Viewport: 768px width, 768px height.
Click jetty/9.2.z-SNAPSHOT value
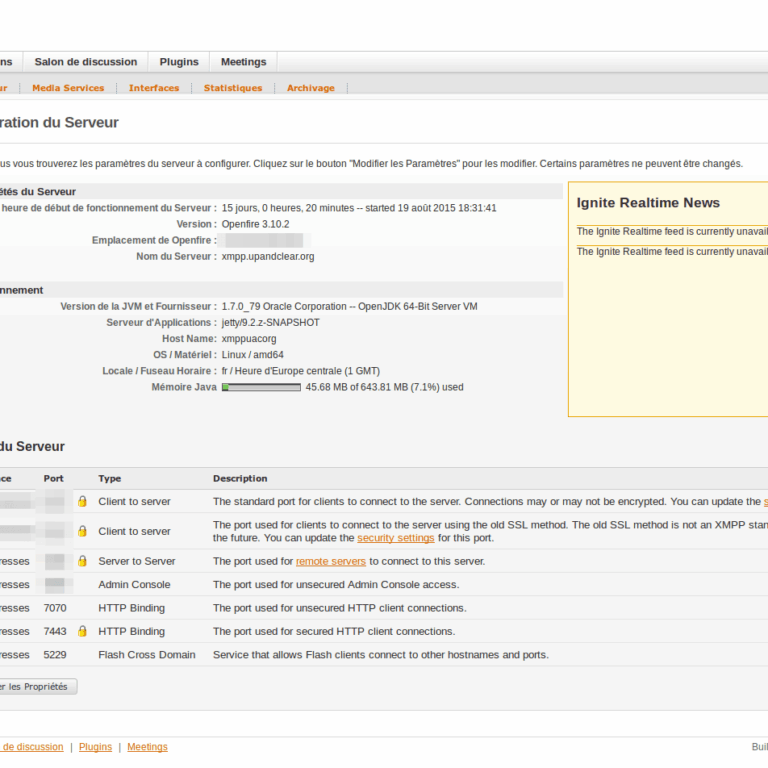click(270, 323)
